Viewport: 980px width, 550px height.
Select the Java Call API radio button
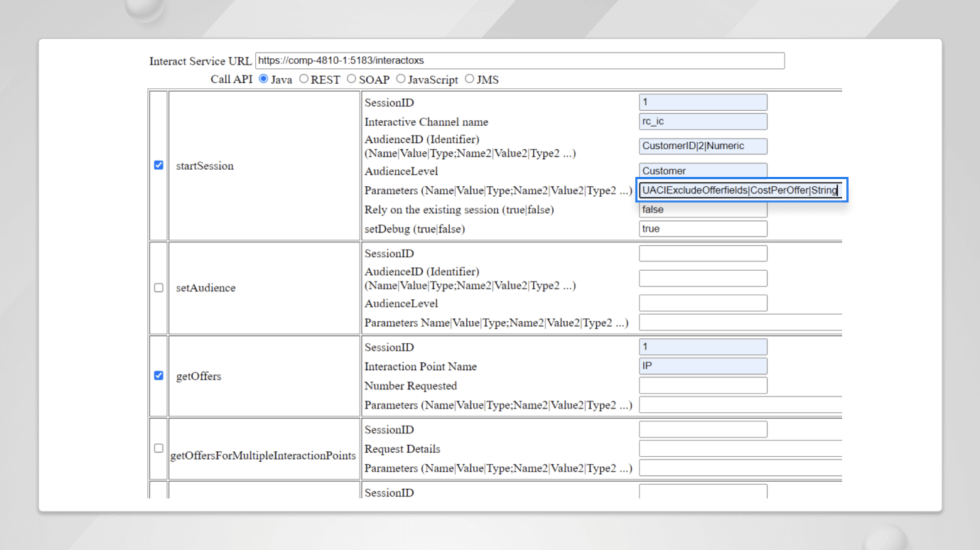pos(263,79)
